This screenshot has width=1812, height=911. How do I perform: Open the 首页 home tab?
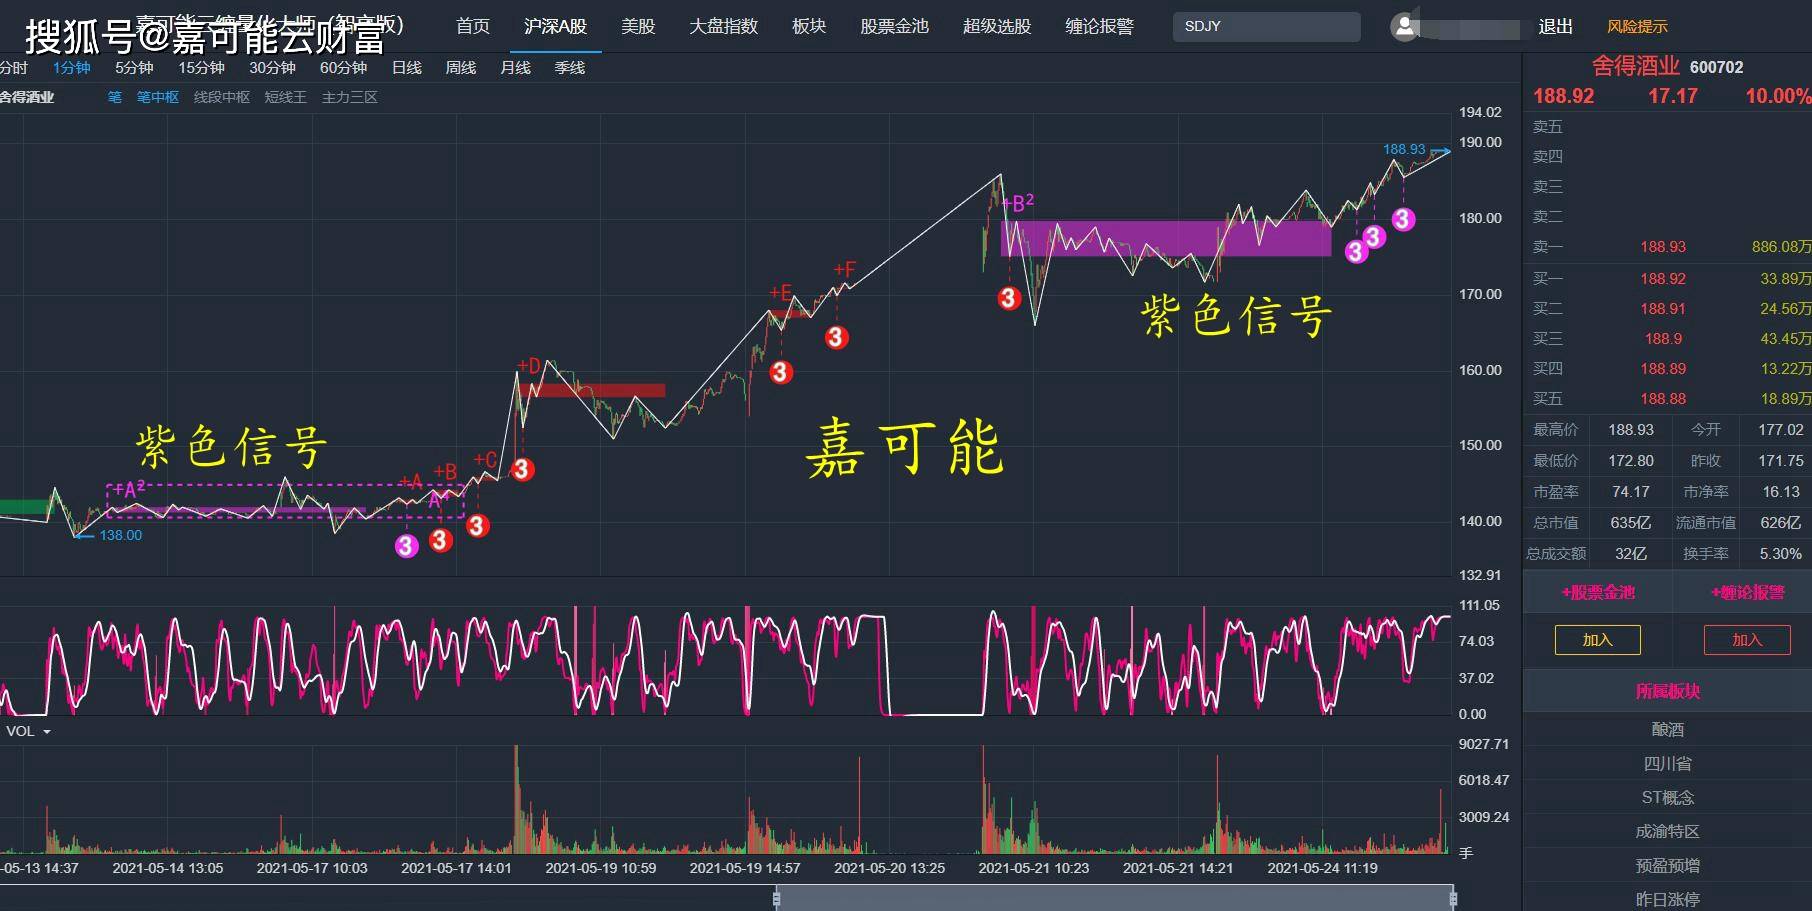pyautogui.click(x=473, y=26)
